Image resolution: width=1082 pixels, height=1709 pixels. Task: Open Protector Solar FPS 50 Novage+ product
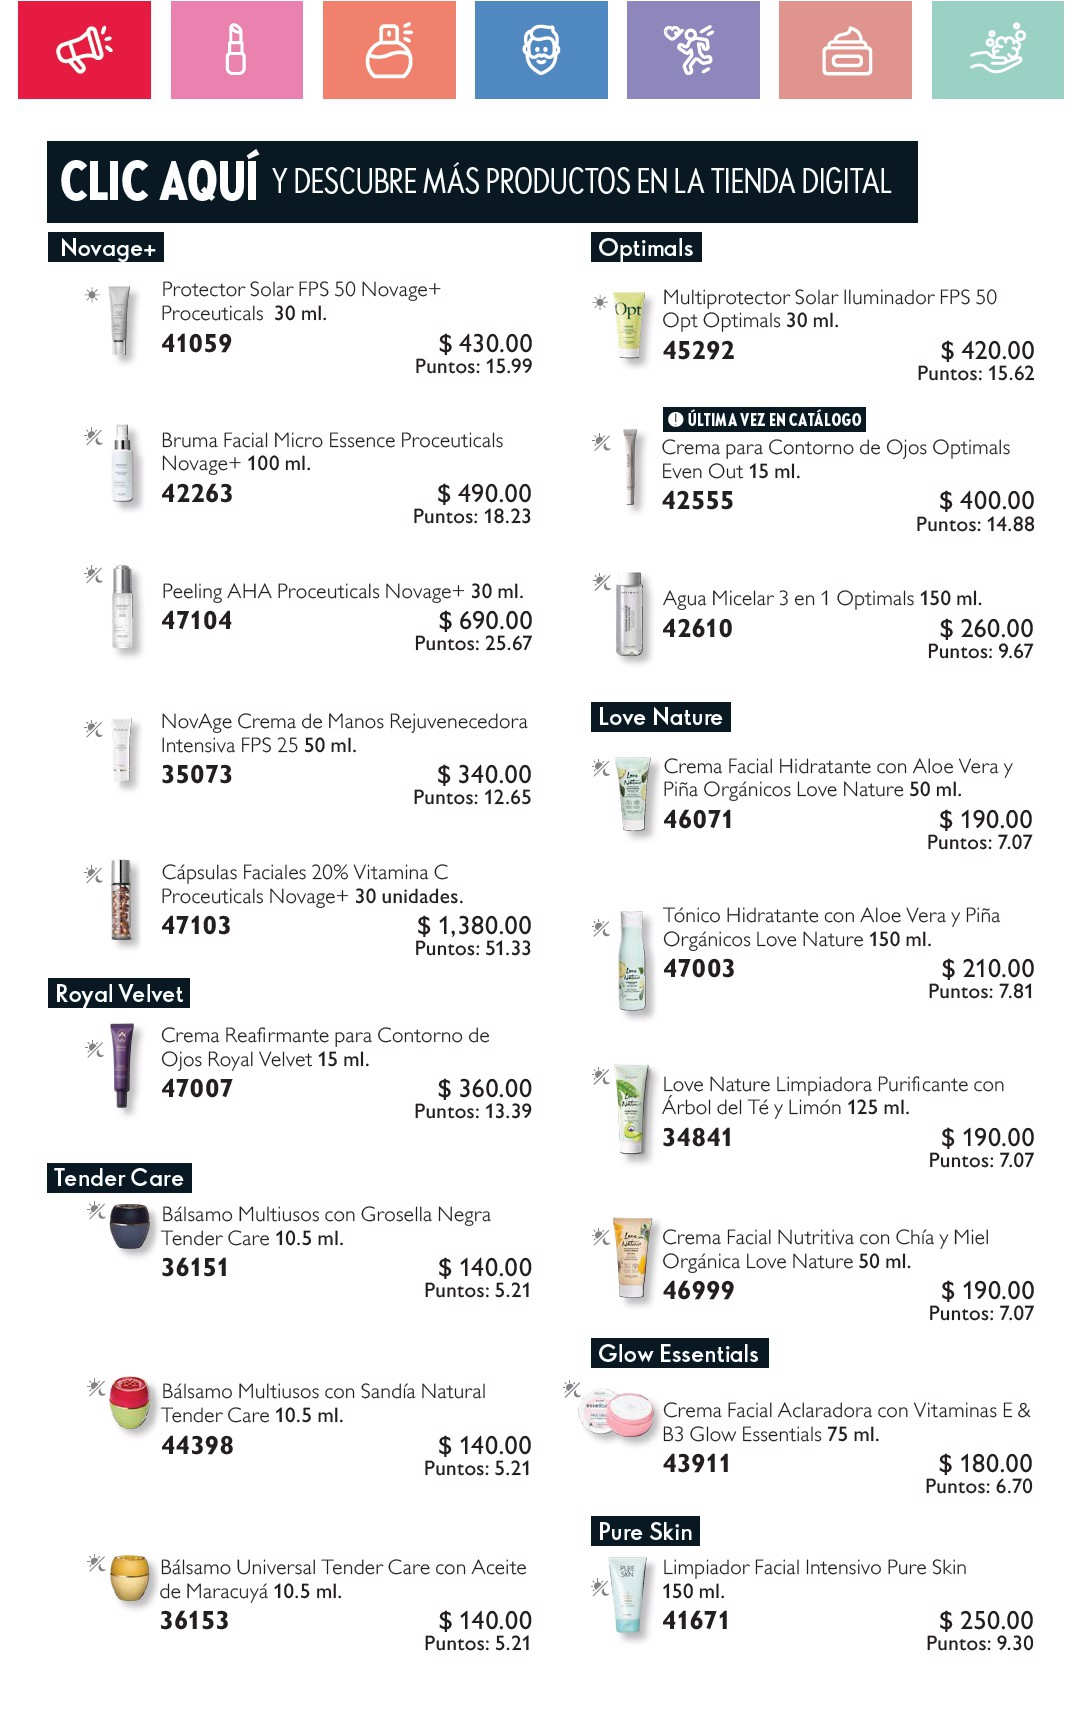(300, 301)
